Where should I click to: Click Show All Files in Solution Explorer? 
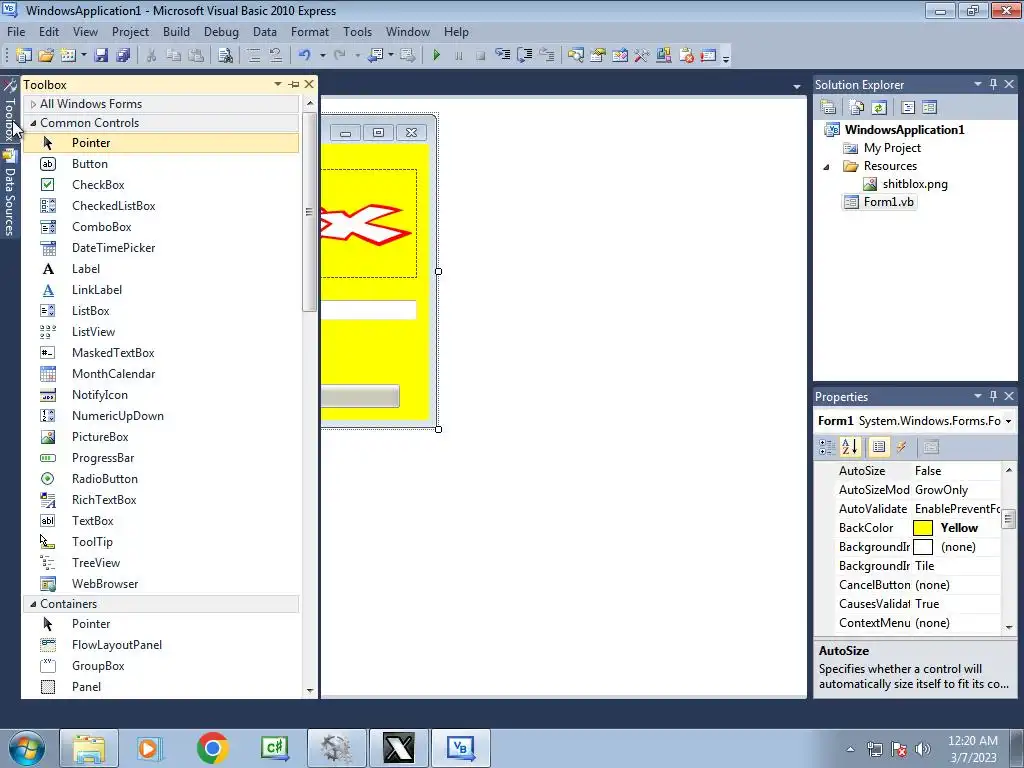tap(856, 107)
